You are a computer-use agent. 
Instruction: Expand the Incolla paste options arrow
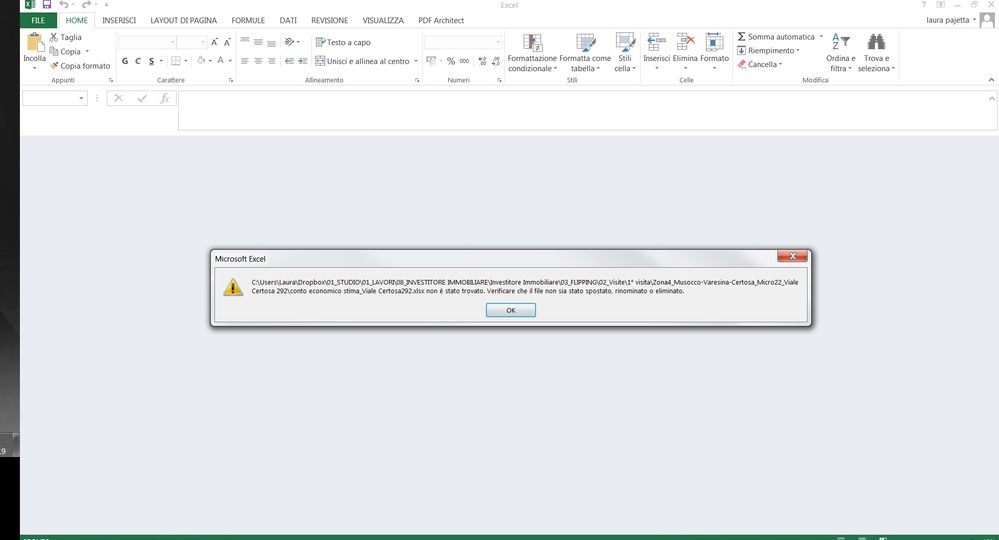34,67
